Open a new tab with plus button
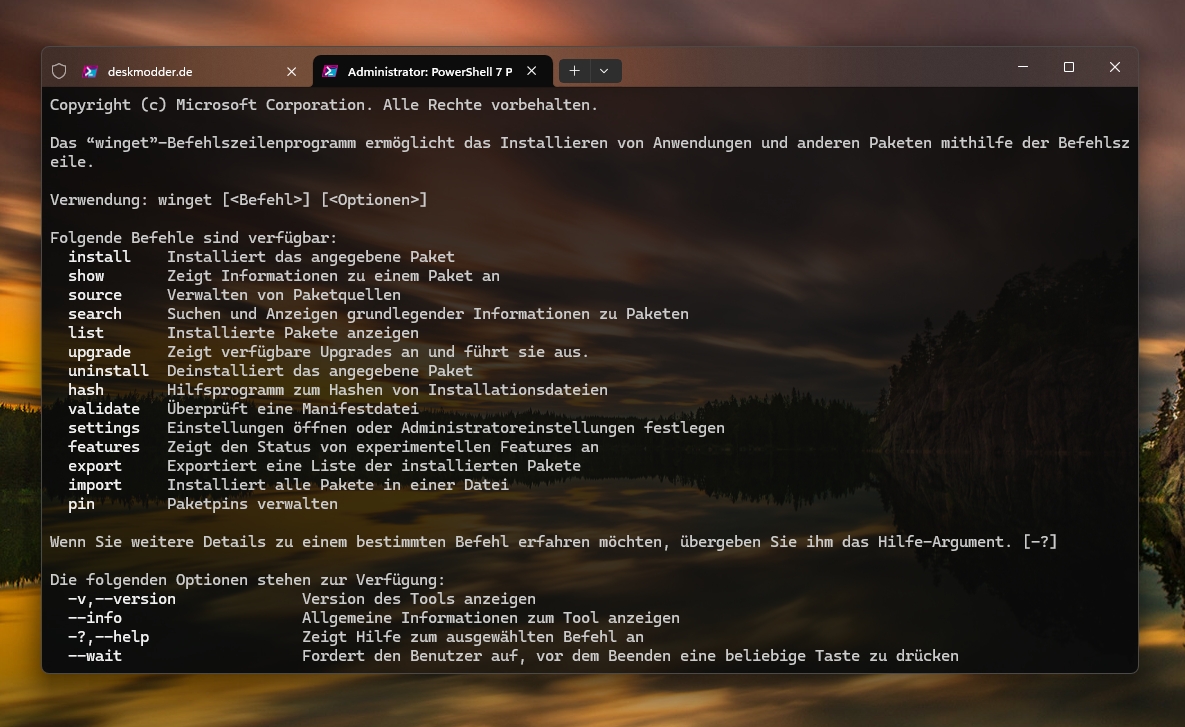The image size is (1185, 727). click(574, 70)
